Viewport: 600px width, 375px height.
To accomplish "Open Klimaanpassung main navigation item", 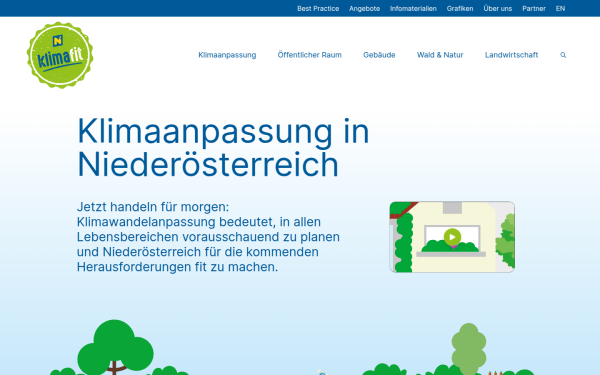I will [227, 55].
